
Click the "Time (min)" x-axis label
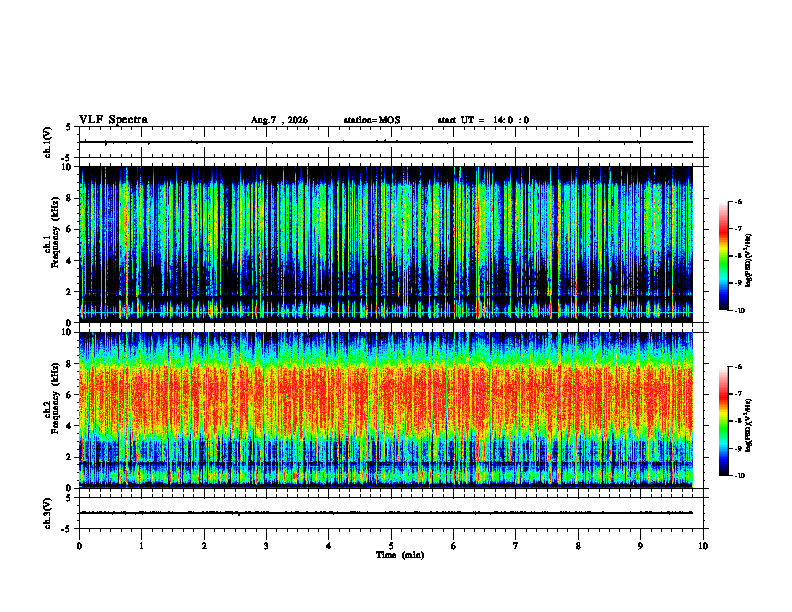(x=400, y=555)
